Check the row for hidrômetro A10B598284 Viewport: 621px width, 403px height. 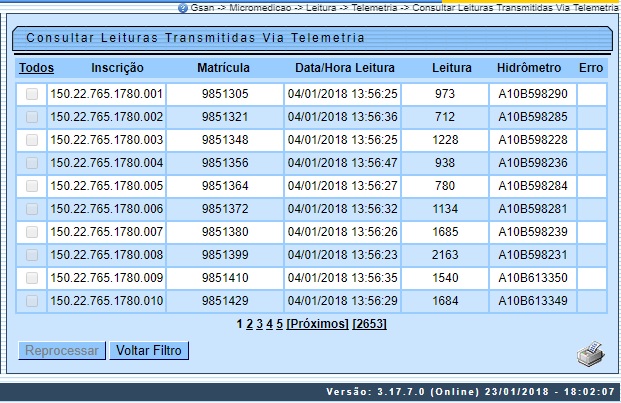32,186
